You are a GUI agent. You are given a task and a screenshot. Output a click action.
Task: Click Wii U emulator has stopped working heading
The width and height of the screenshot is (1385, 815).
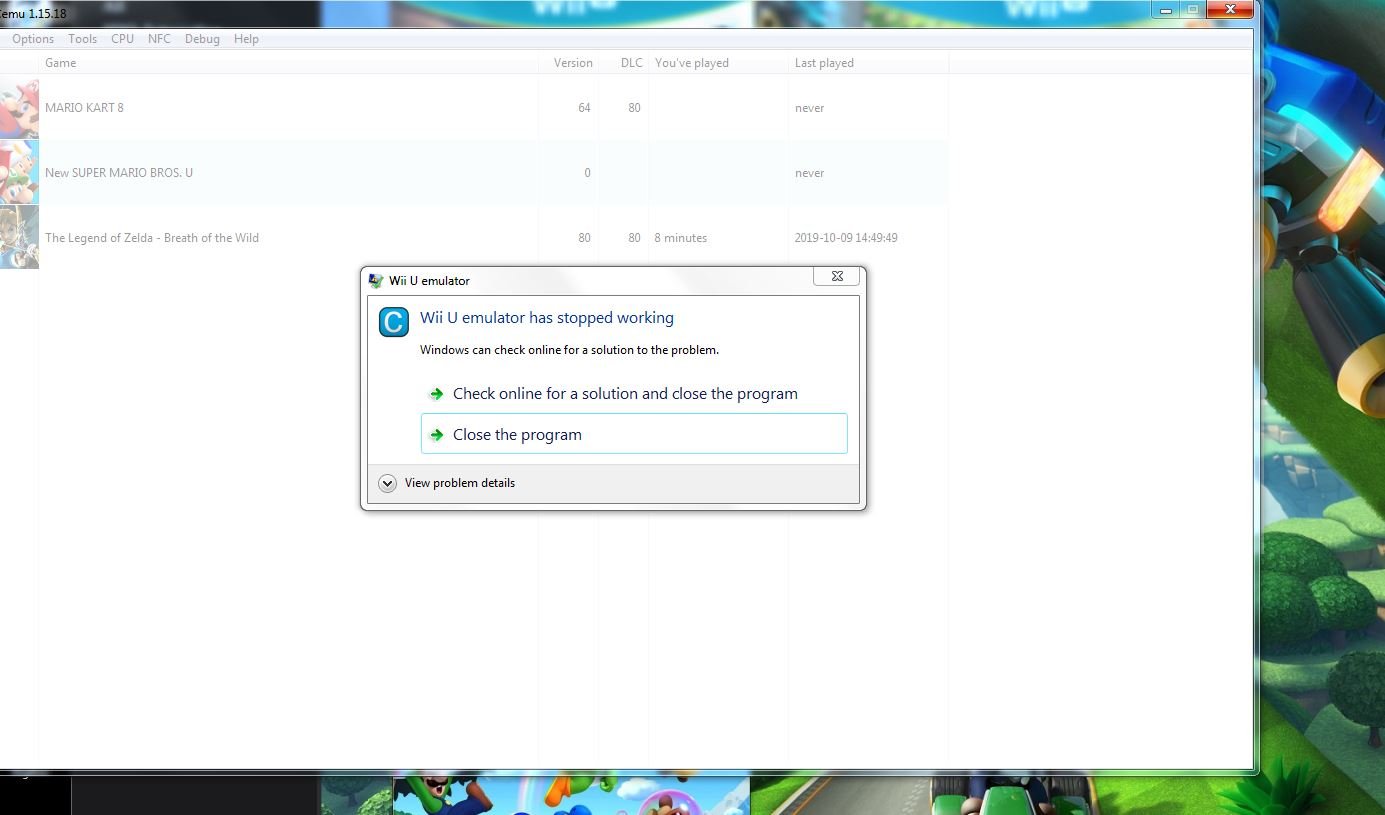coord(547,318)
